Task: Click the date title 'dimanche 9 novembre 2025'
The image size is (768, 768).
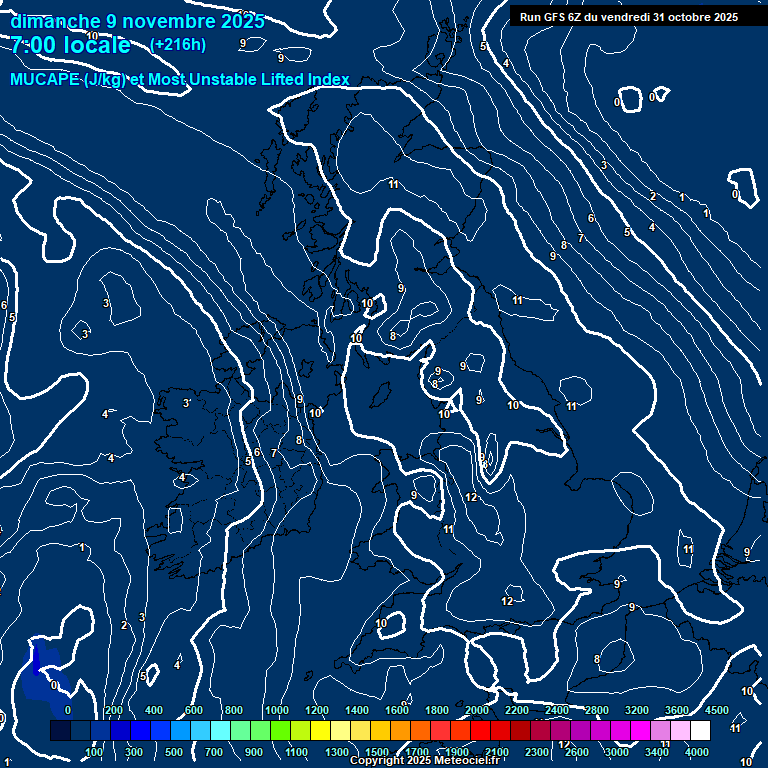Action: (x=137, y=21)
